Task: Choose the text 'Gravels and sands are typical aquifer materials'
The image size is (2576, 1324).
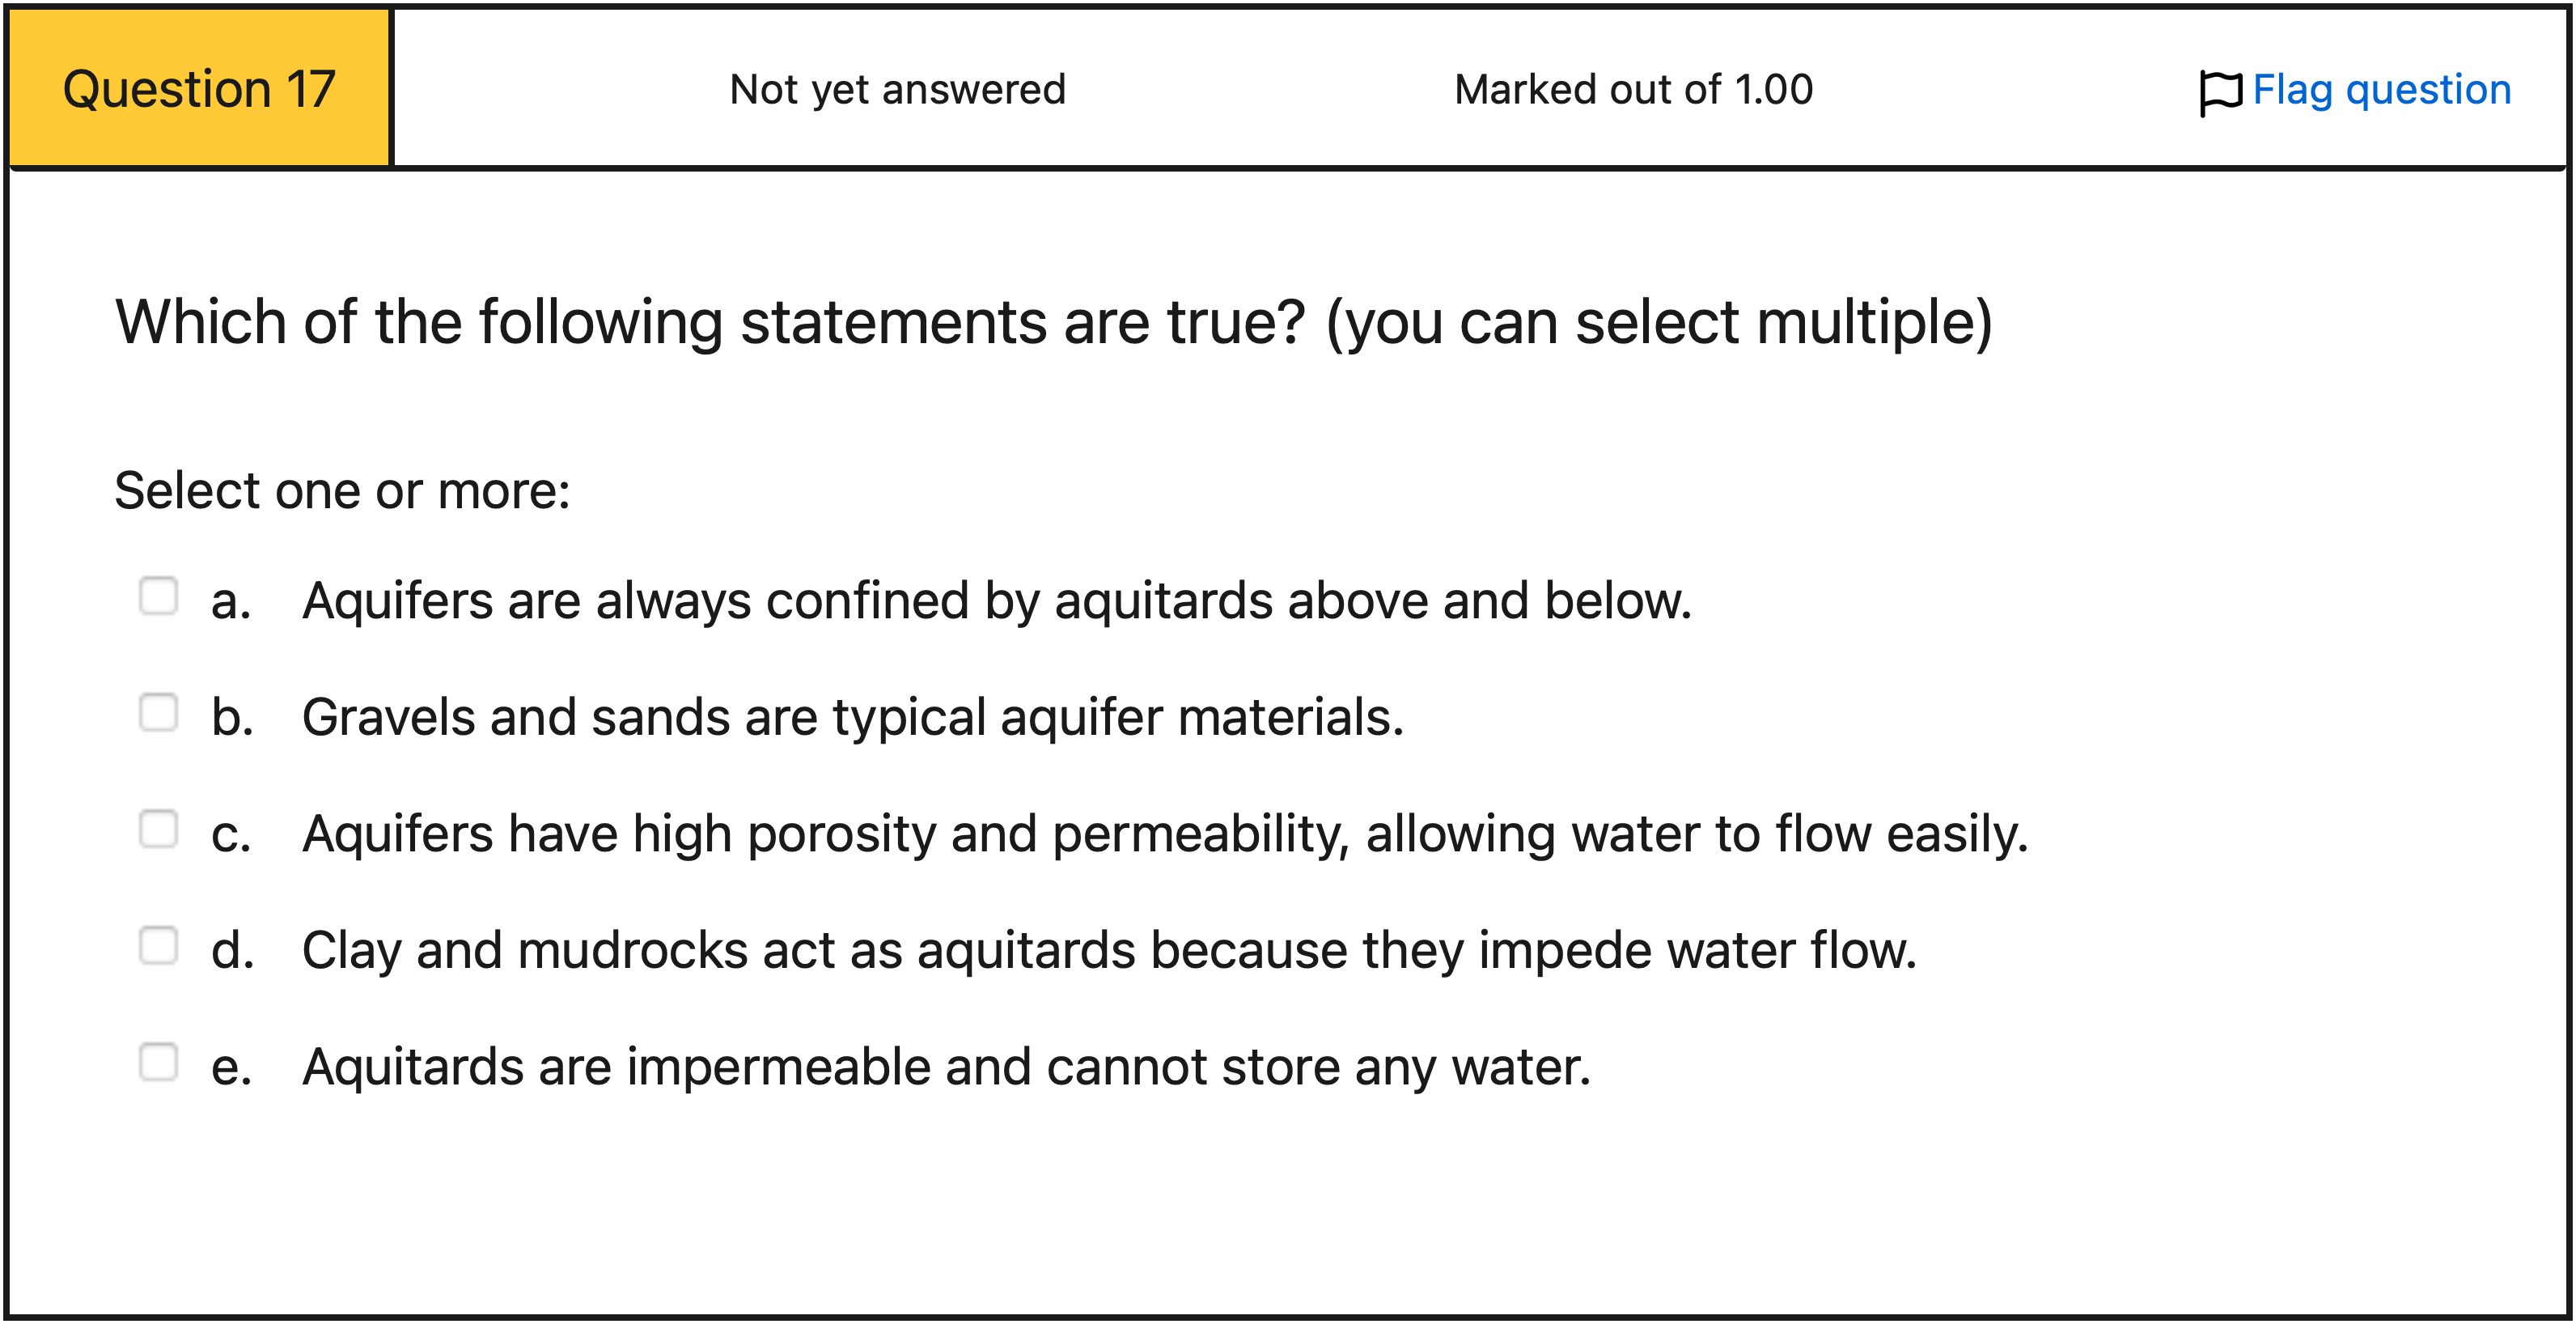Action: pos(852,718)
